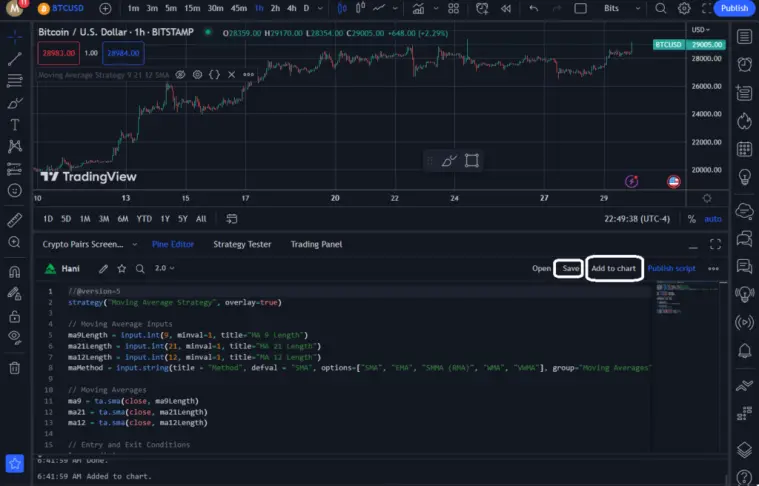759x486 pixels.
Task: Expand the Crypto Pairs Screener dropdown
Action: click(135, 244)
